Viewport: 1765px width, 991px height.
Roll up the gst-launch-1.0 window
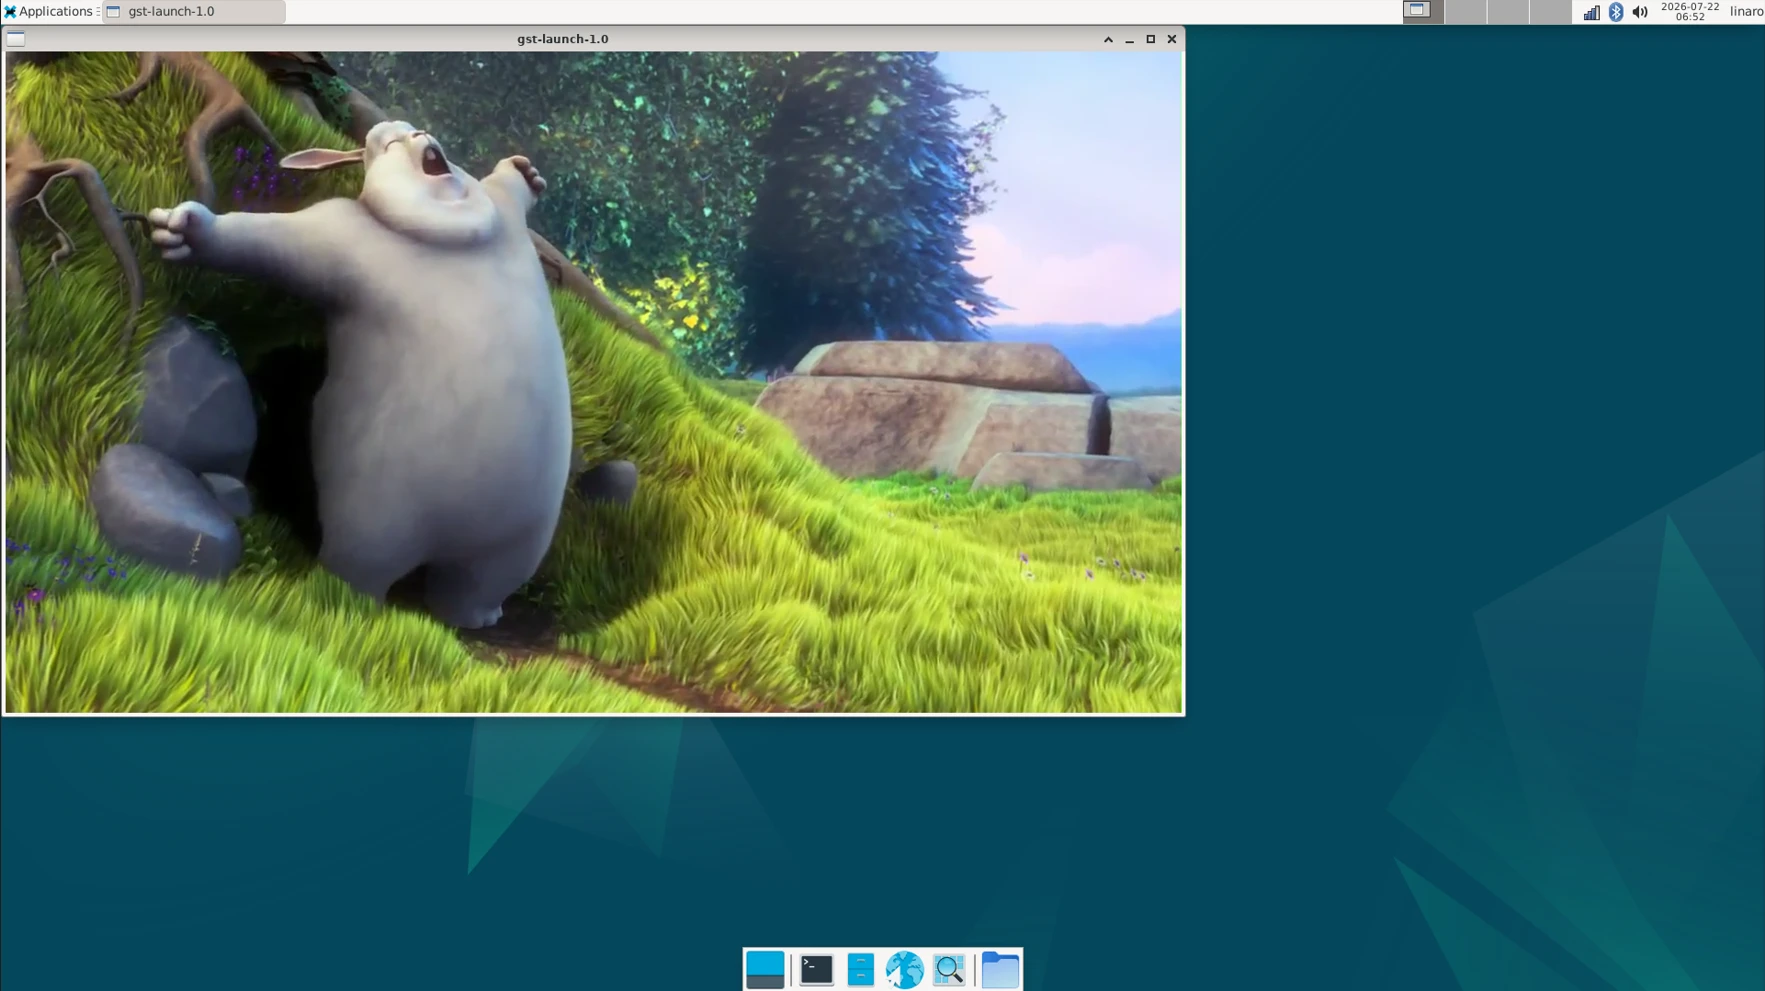(x=1108, y=39)
